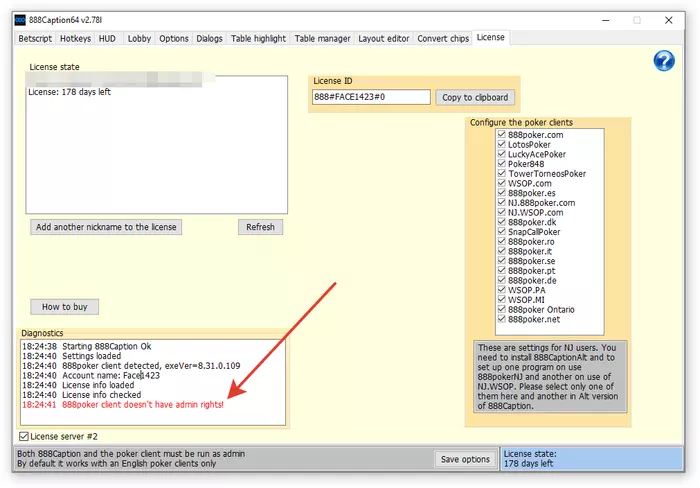Switch to Convert chips tab
Screen dimensions: 700x488
click(x=443, y=39)
